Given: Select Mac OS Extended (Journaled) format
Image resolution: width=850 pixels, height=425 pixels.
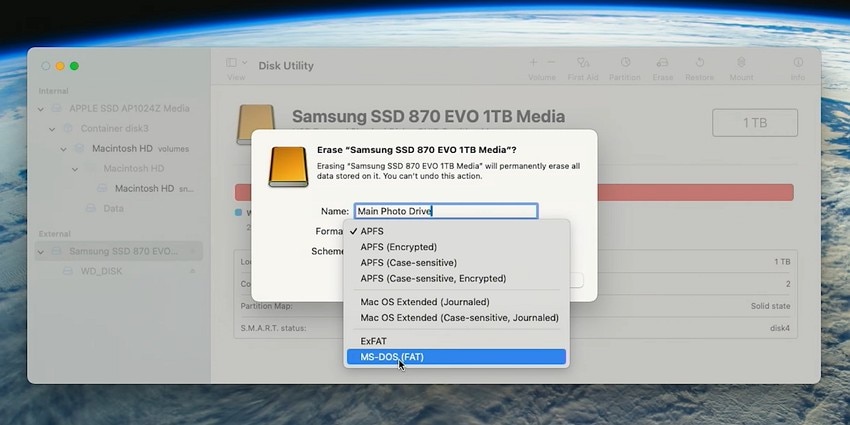Looking at the screenshot, I should point(456,302).
